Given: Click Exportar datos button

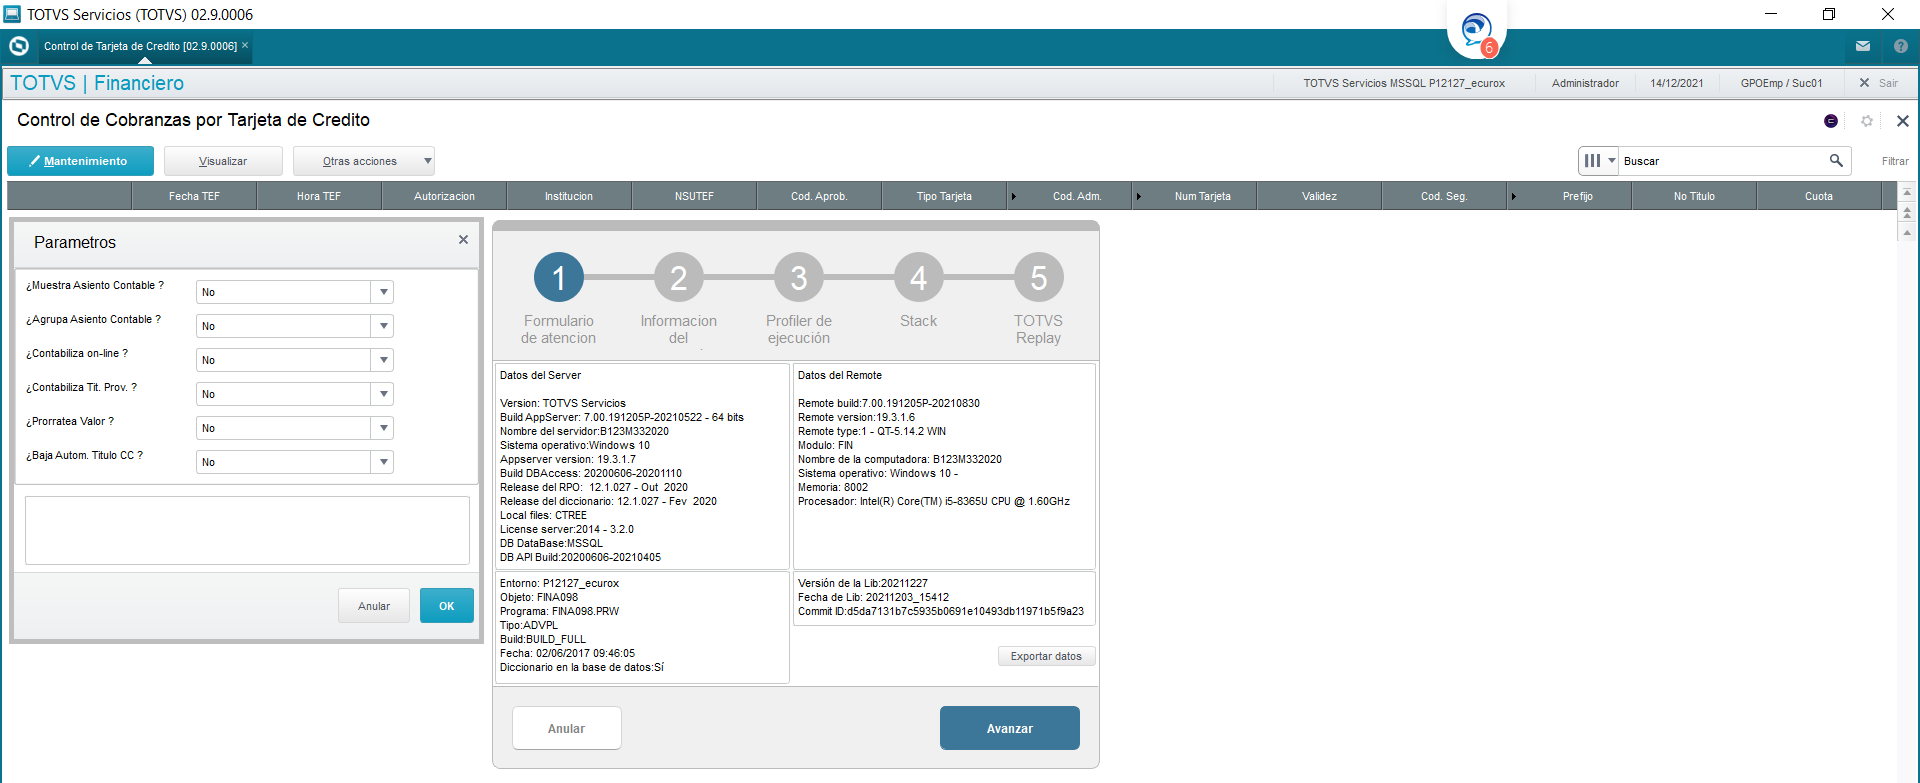Looking at the screenshot, I should pos(1046,656).
